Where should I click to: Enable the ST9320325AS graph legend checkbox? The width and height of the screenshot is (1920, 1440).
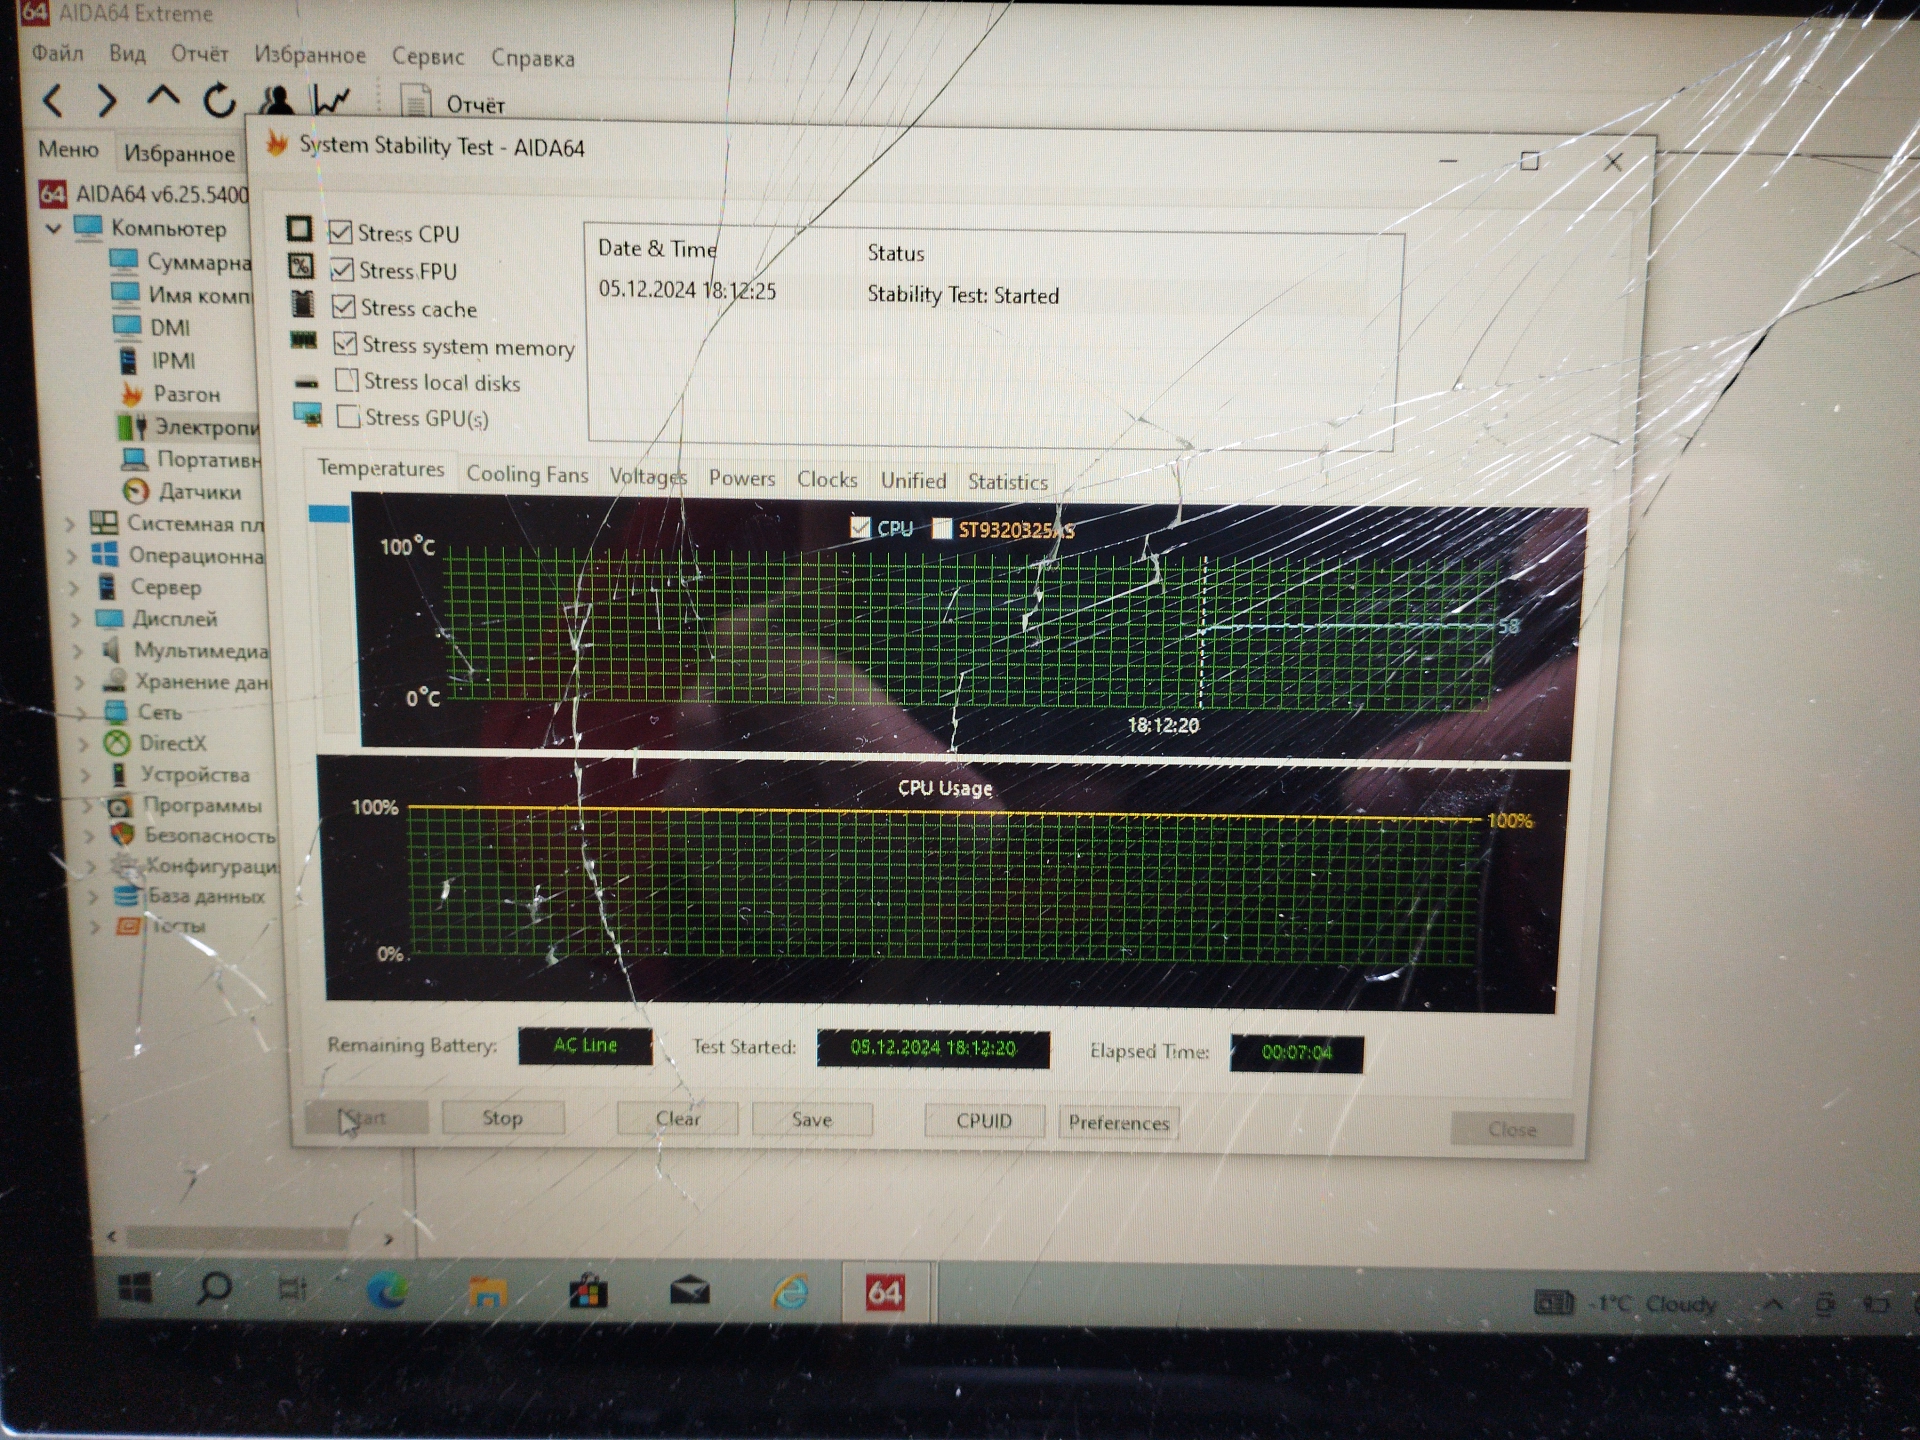click(941, 528)
